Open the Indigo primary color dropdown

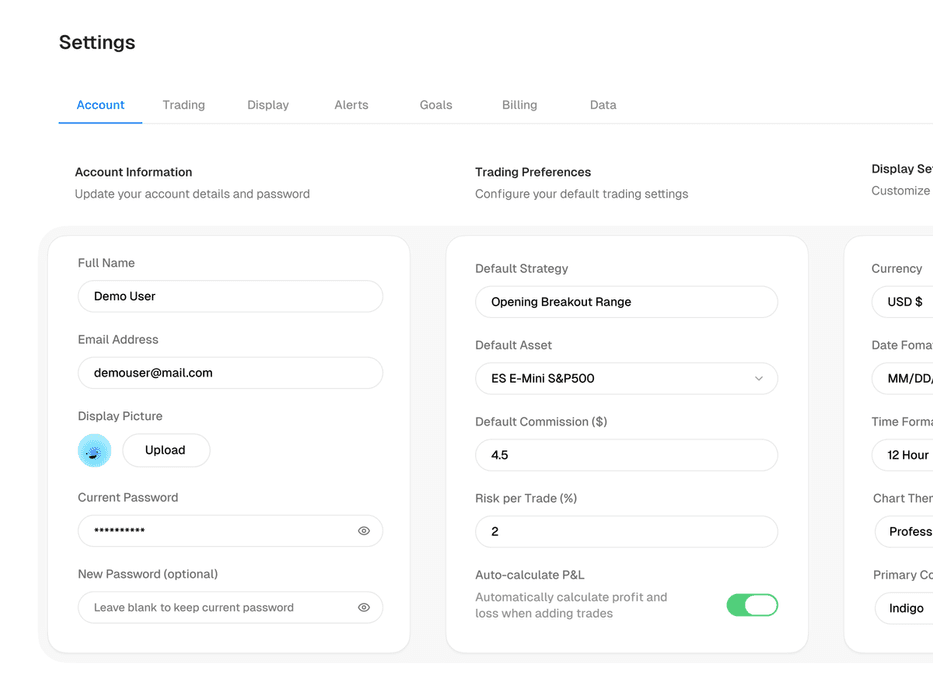[x=904, y=608]
